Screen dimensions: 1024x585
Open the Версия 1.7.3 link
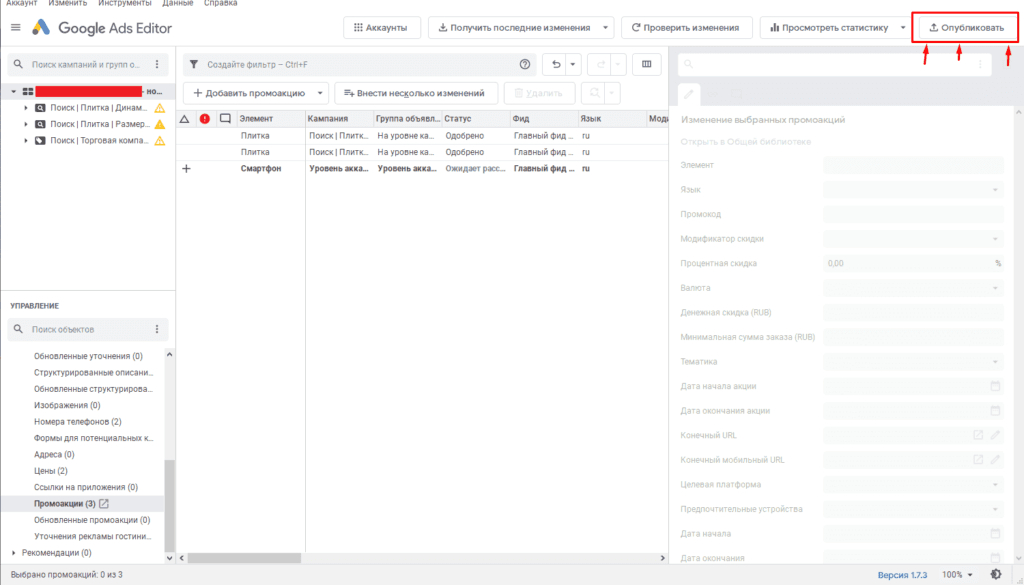902,575
